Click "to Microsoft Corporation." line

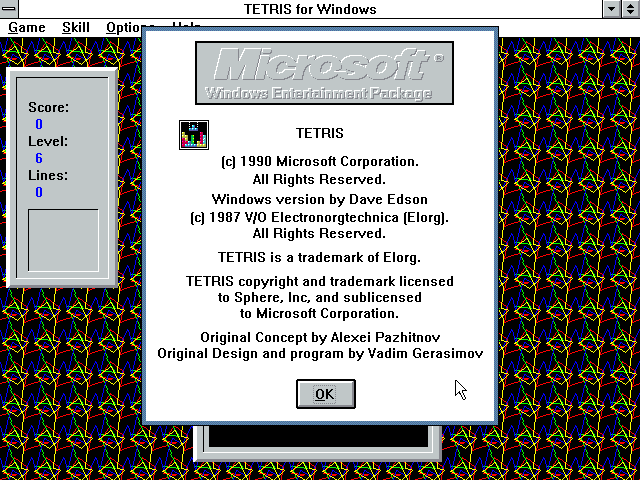click(x=319, y=313)
